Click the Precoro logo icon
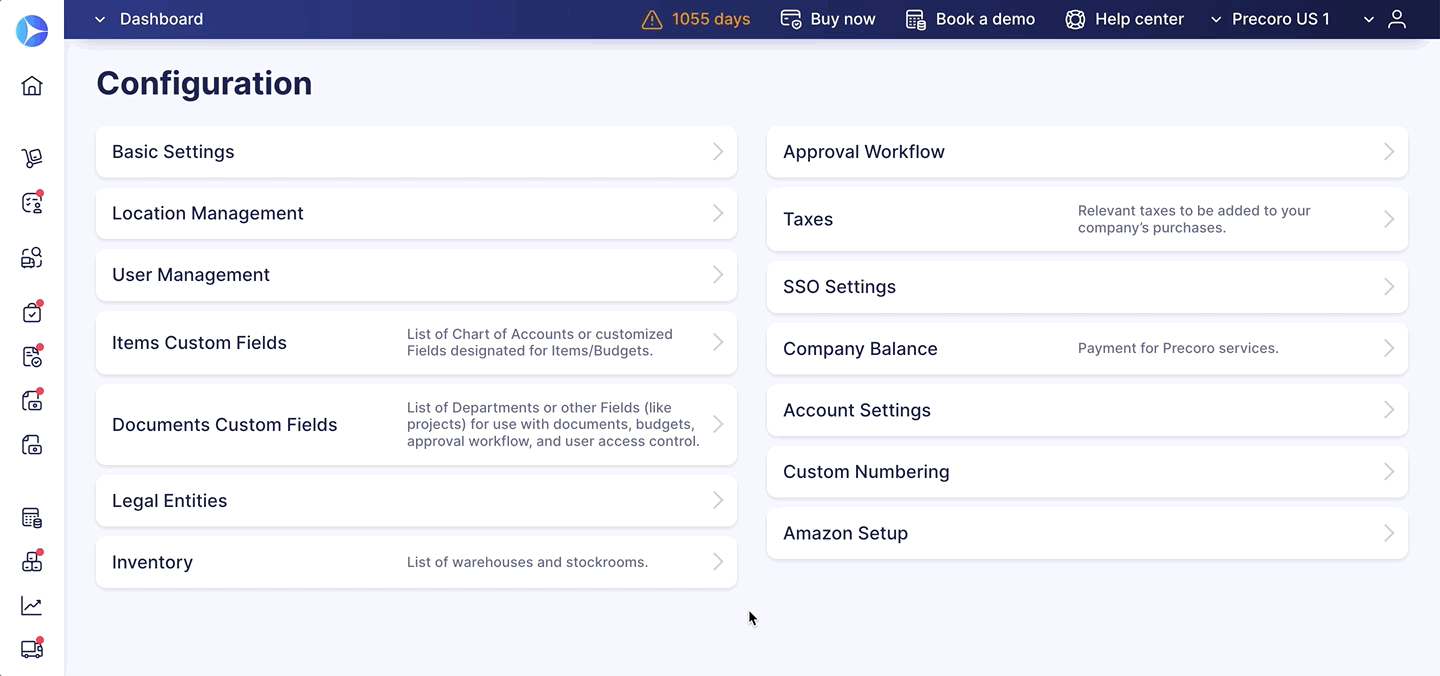Image resolution: width=1440 pixels, height=676 pixels. (32, 31)
